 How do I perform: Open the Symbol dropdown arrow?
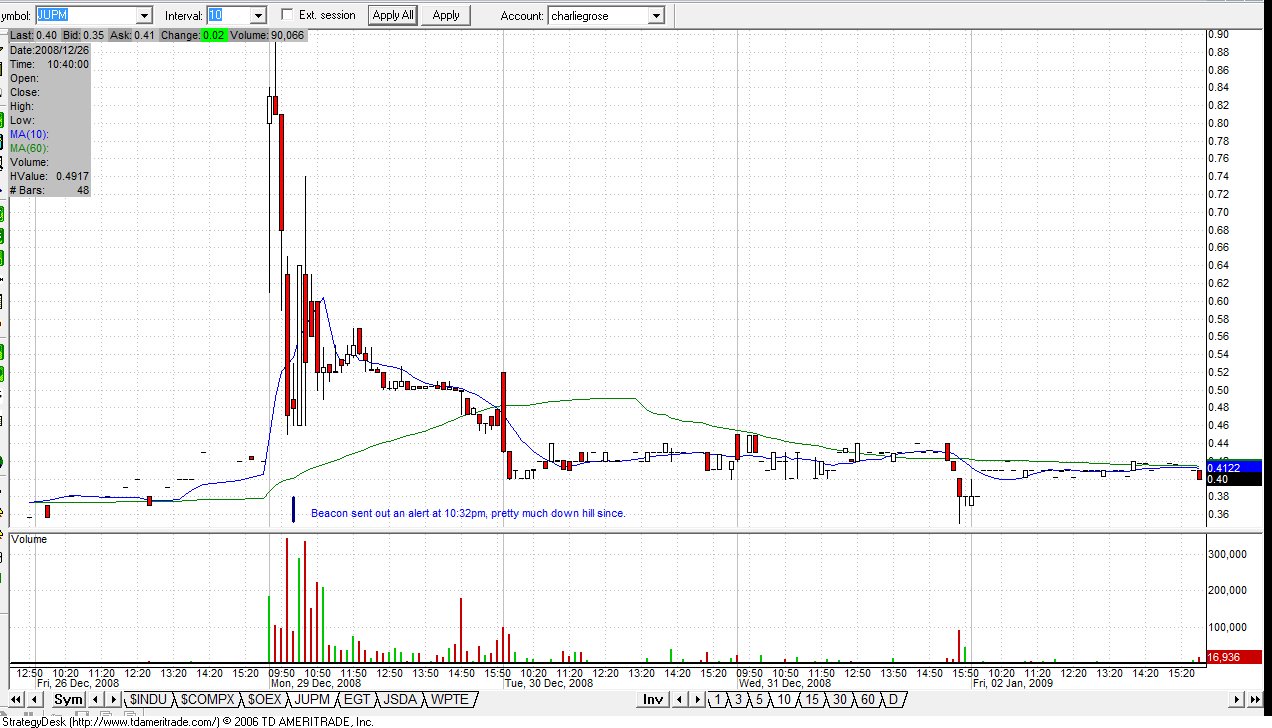click(x=143, y=16)
